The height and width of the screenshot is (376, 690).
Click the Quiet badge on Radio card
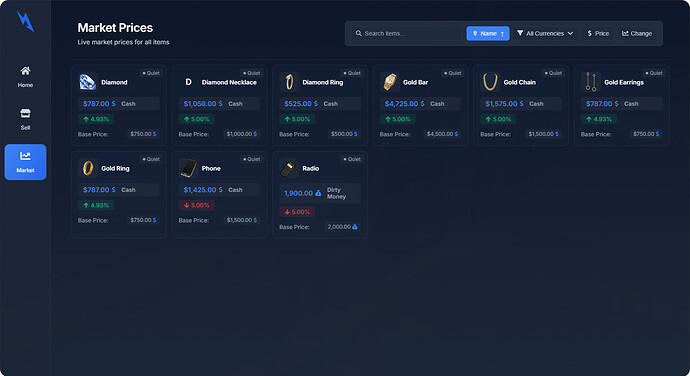click(352, 159)
